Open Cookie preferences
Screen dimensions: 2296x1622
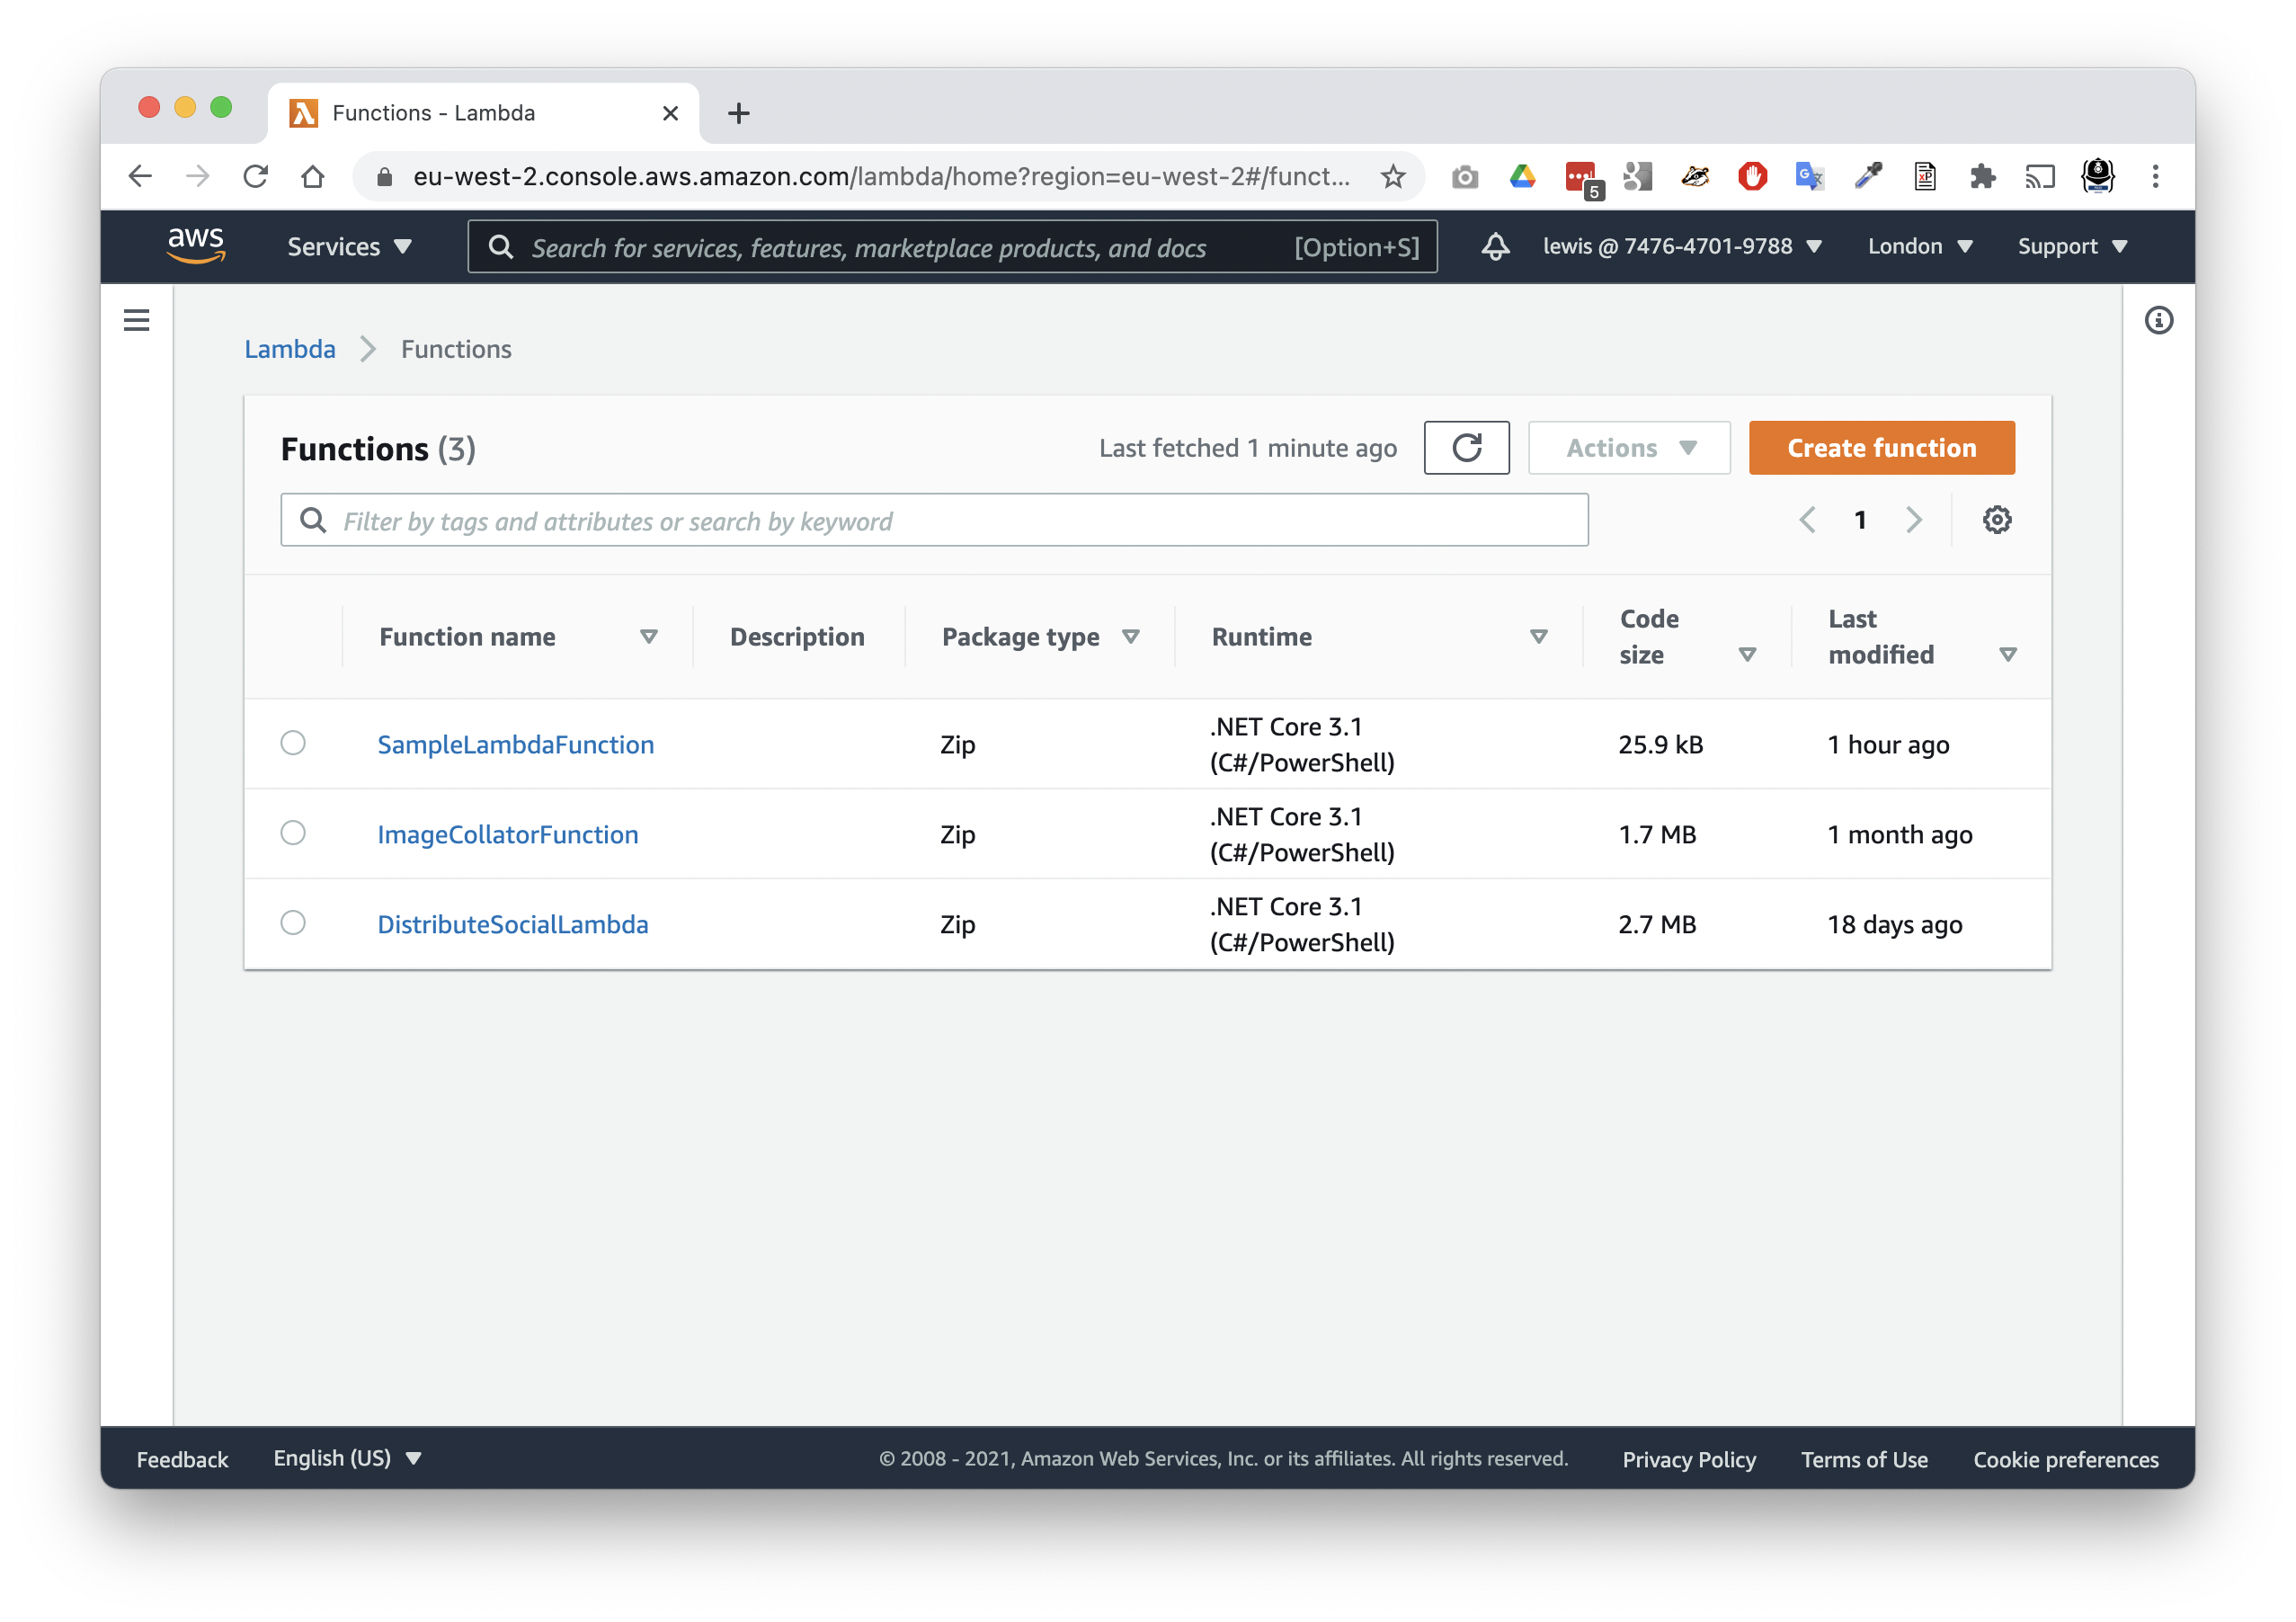click(2066, 1459)
